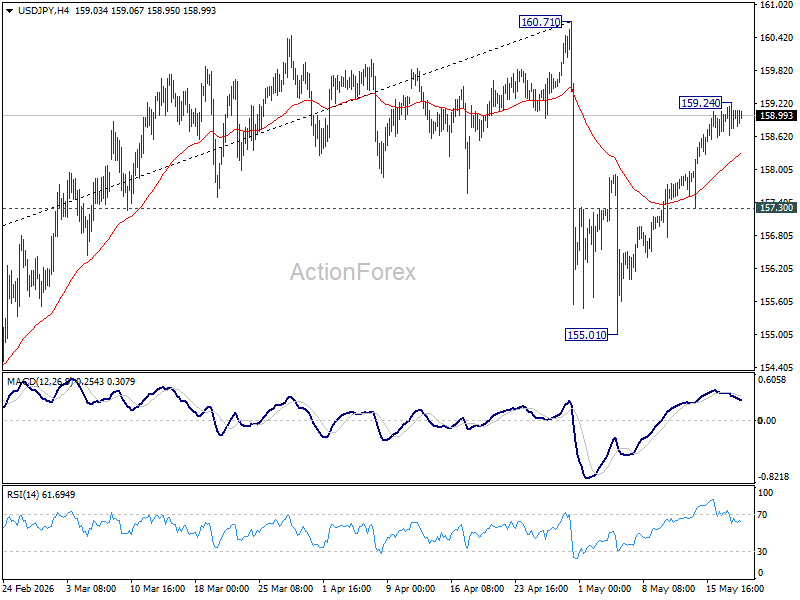The width and height of the screenshot is (800, 600).
Task: Select the 15 May 16:00 time label
Action: coord(735,589)
